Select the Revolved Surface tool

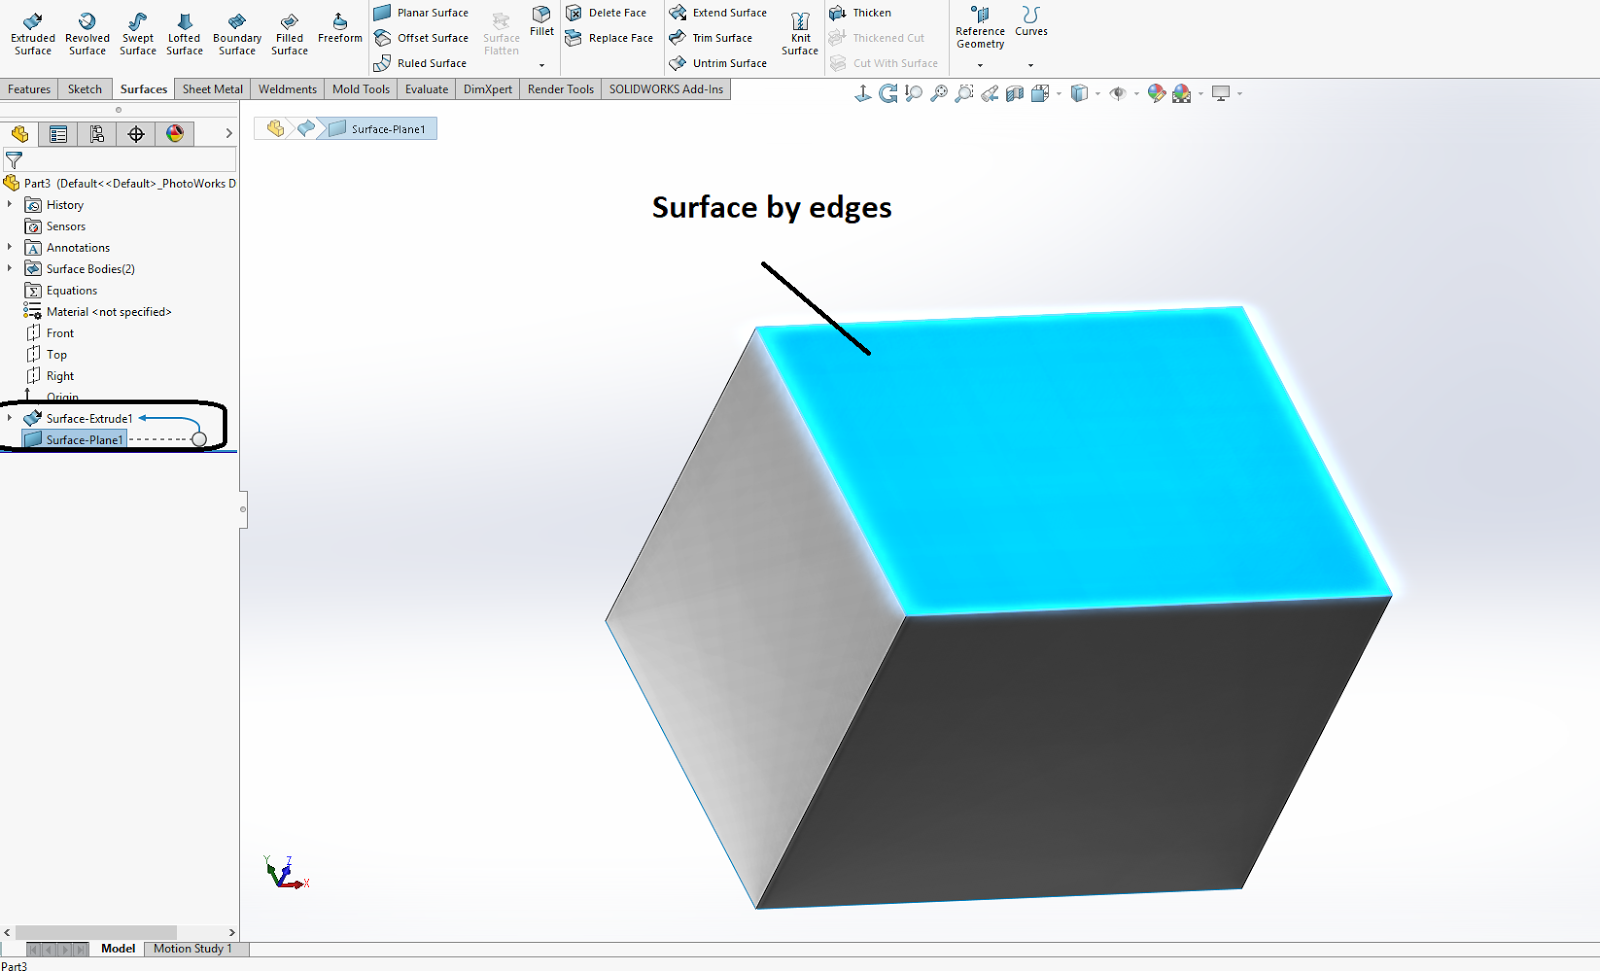pos(87,30)
